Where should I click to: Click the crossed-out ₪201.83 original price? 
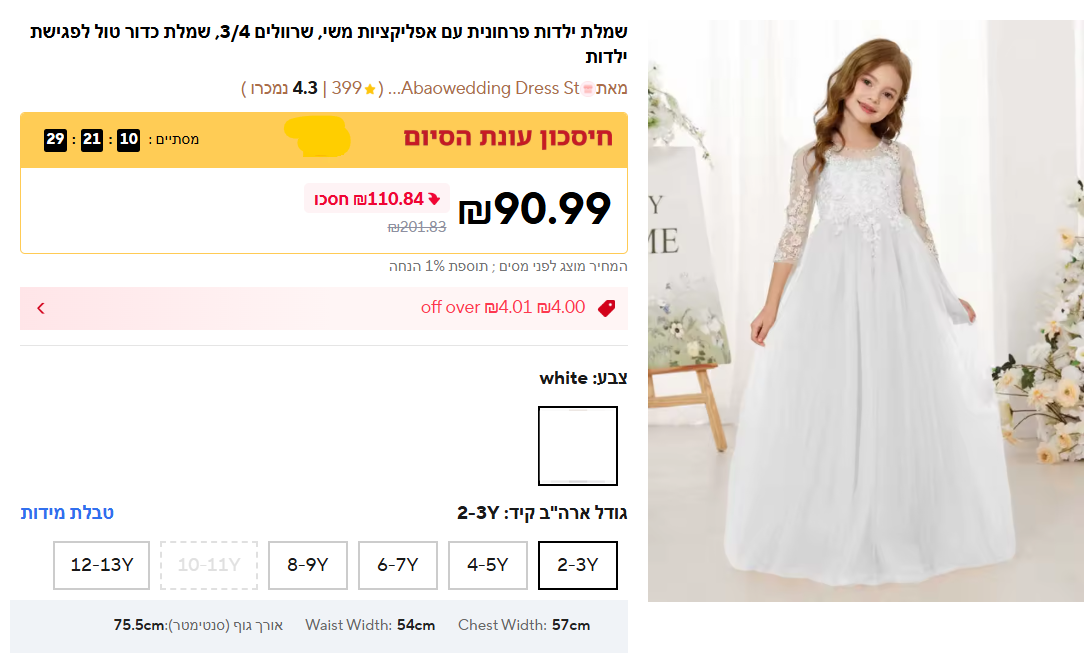[x=416, y=227]
